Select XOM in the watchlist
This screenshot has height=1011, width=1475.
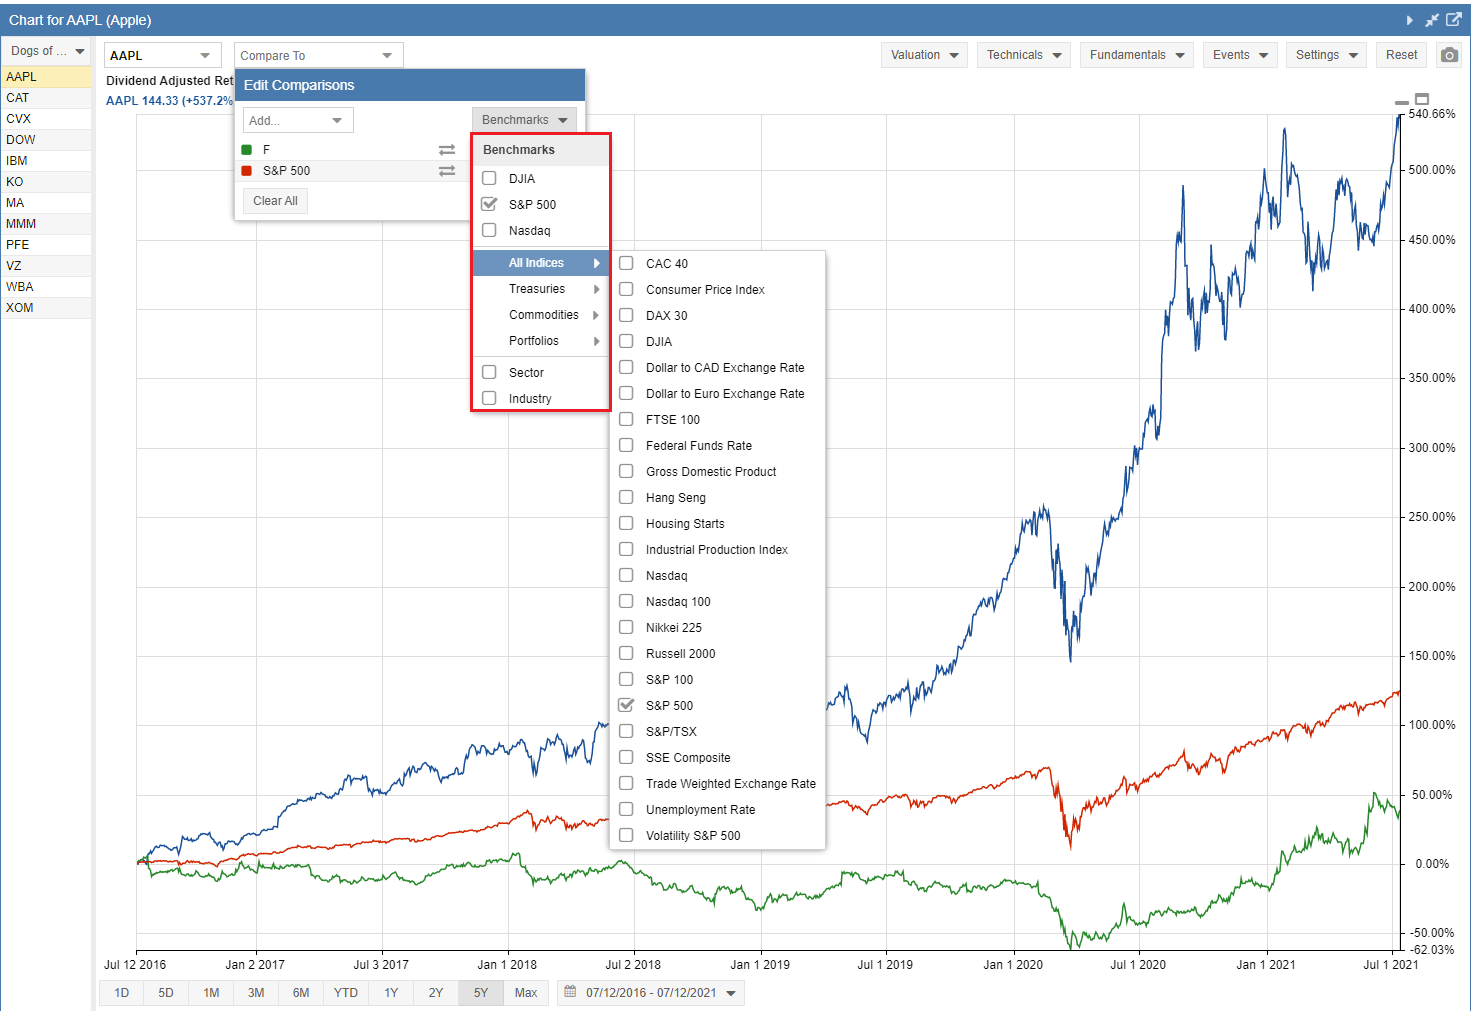click(46, 308)
